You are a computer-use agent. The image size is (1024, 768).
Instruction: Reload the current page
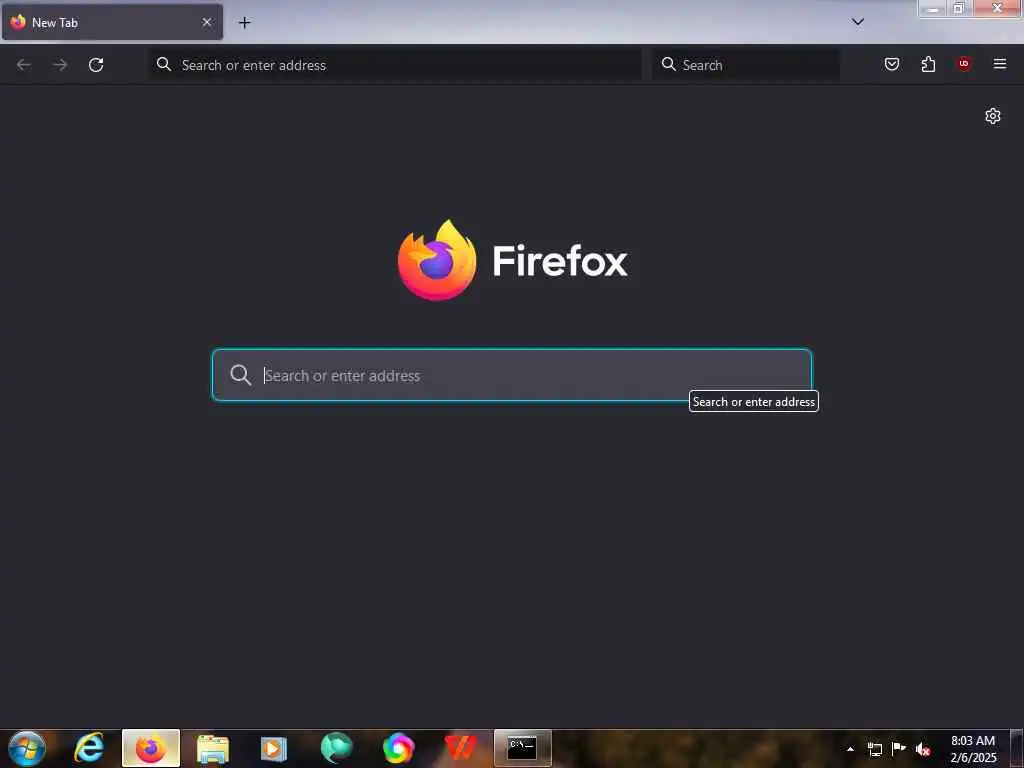click(x=96, y=65)
